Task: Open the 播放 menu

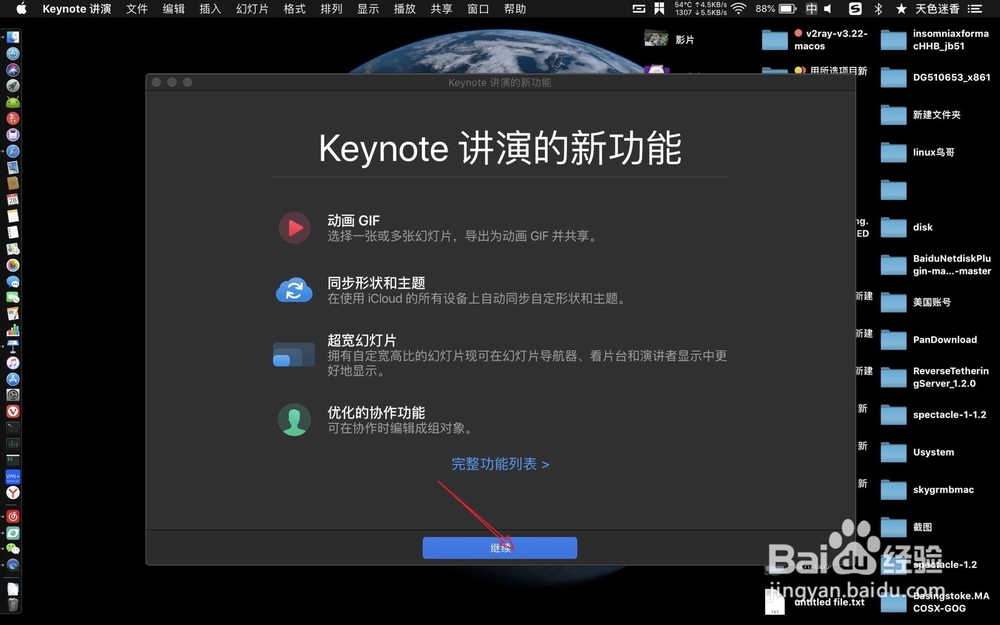Action: coord(404,9)
